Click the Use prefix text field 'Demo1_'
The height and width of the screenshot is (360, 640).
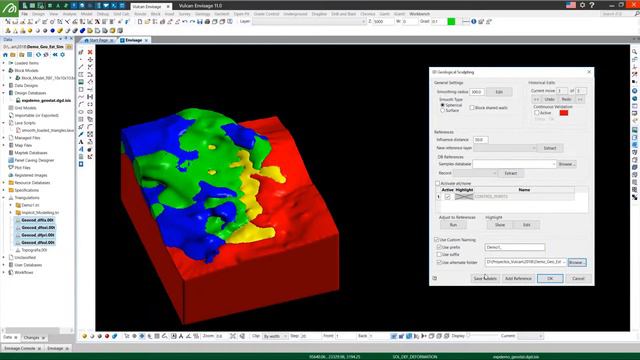point(515,247)
